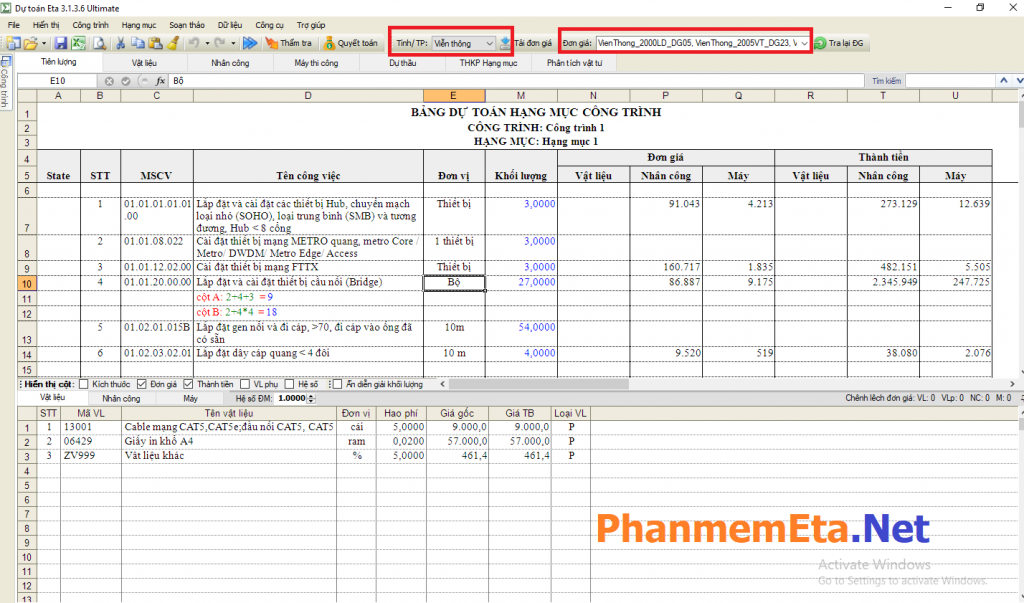Click the Cut scissors icon
1024x603 pixels.
coord(122,43)
